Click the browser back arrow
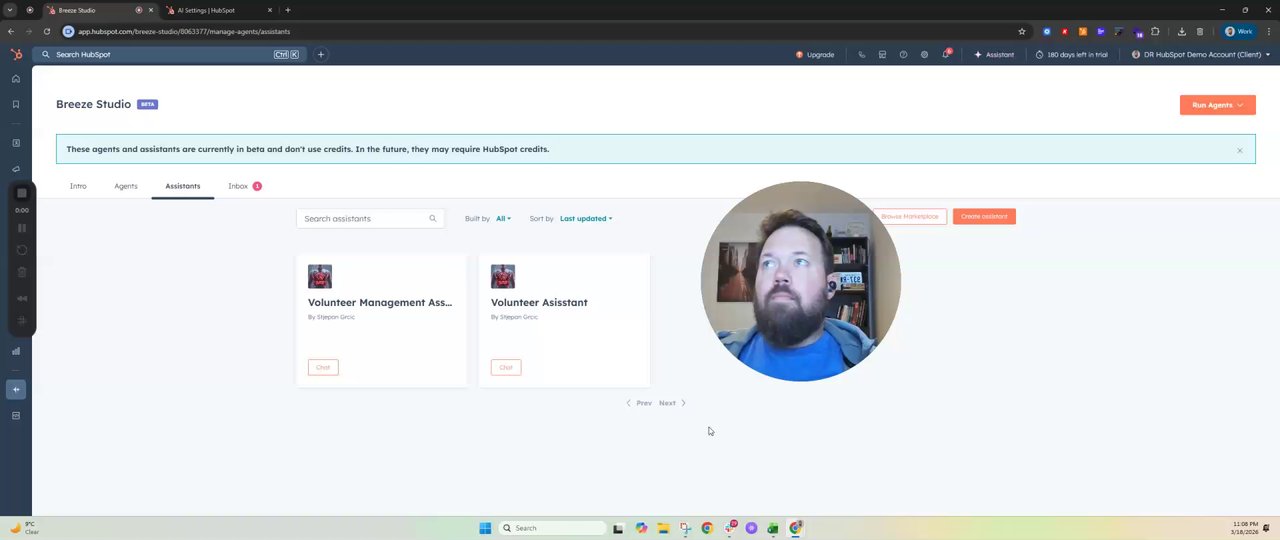1280x540 pixels. pos(11,31)
